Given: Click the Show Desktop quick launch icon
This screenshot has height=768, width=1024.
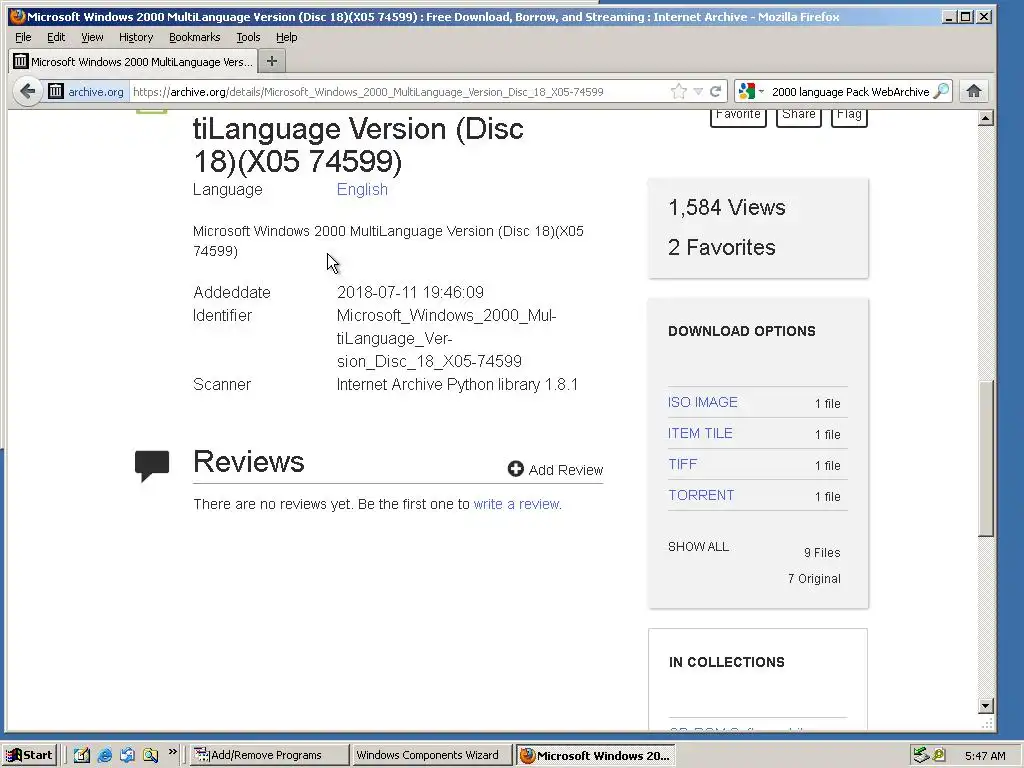Looking at the screenshot, I should coord(82,755).
